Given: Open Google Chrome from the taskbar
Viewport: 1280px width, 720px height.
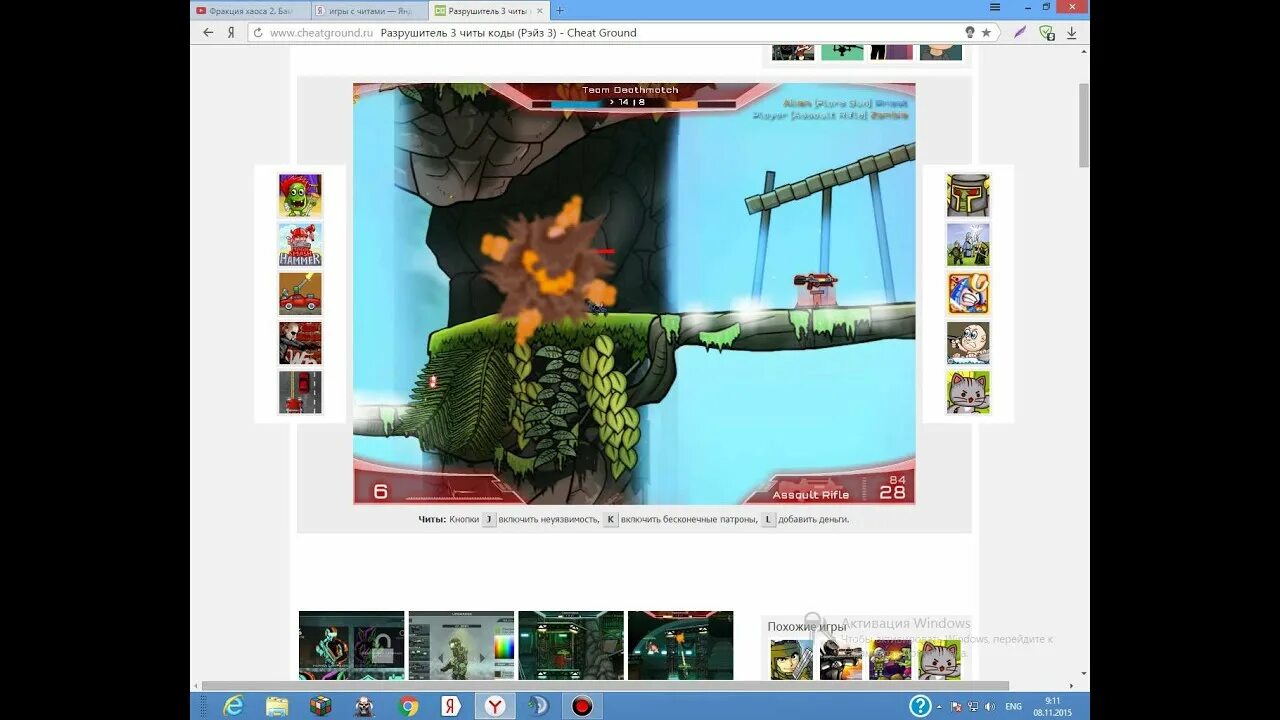Looking at the screenshot, I should point(408,706).
